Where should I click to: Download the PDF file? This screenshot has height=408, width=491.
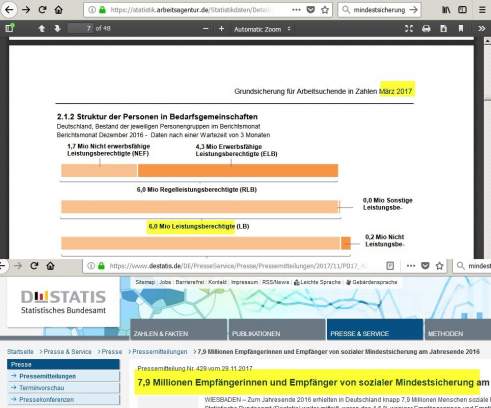pos(443,29)
